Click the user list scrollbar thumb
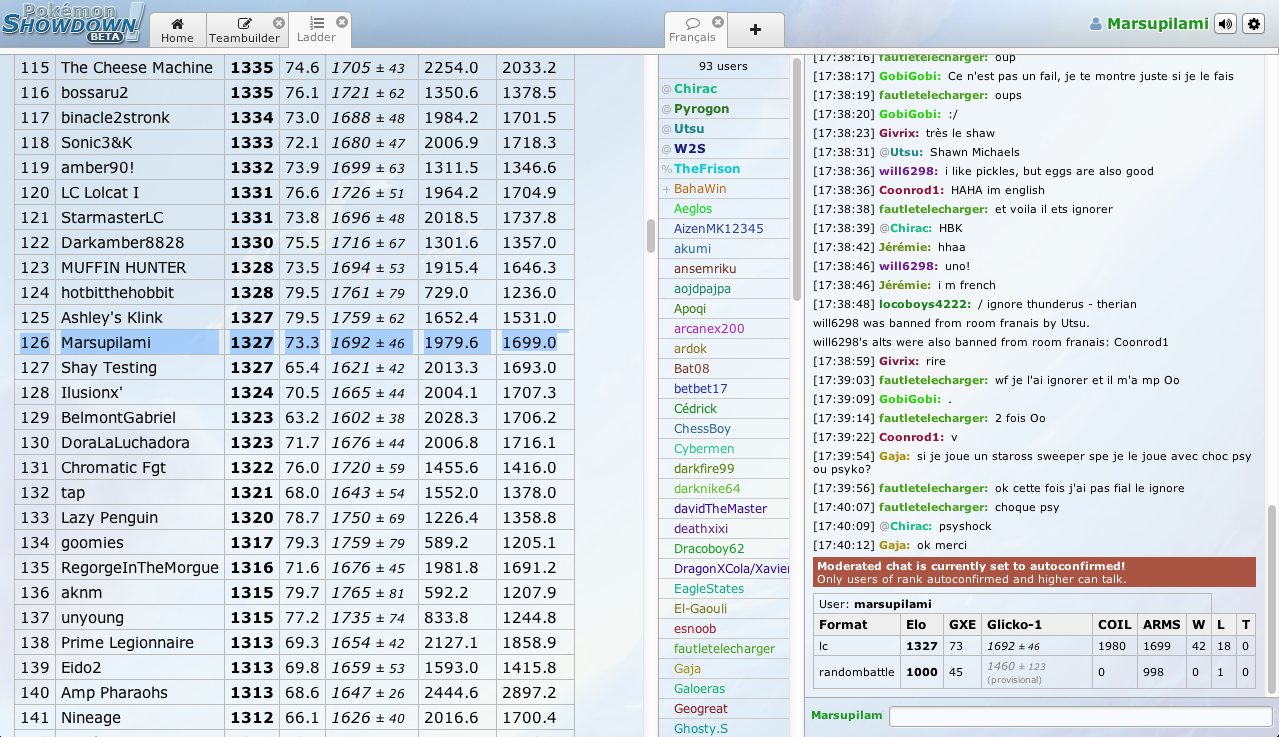Screen dimensions: 1279x737 click(797, 180)
